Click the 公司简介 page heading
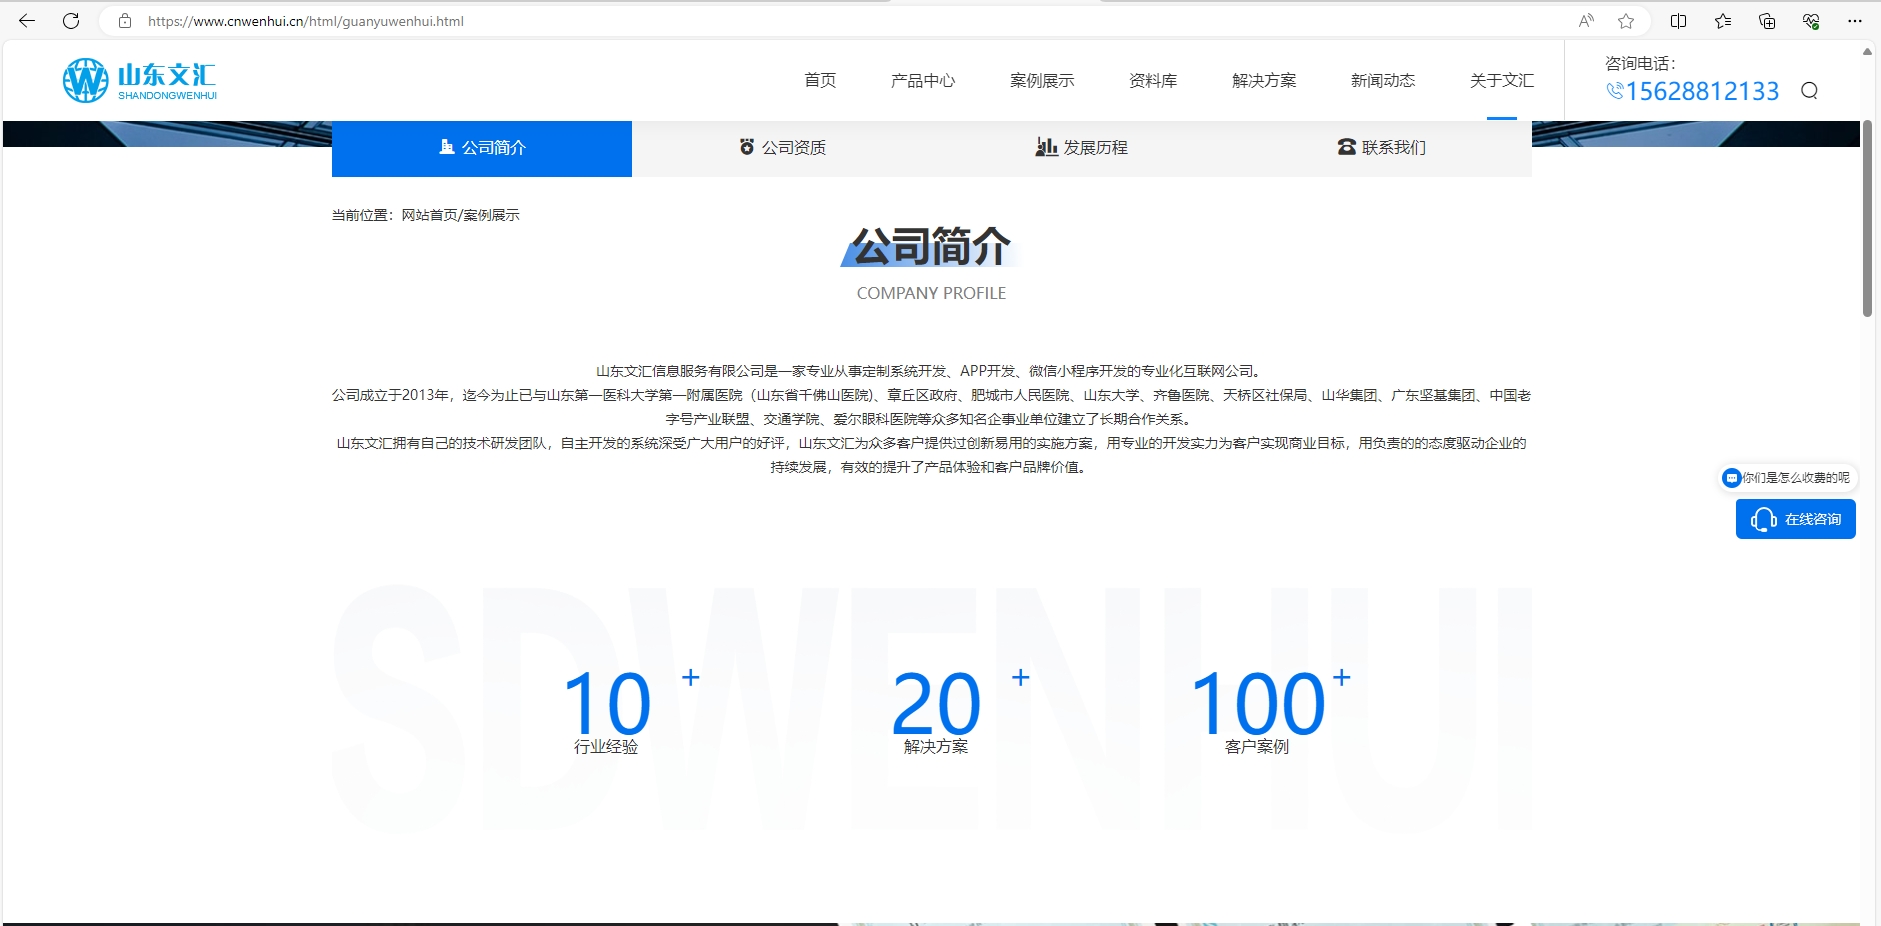The height and width of the screenshot is (926, 1881). pos(931,247)
